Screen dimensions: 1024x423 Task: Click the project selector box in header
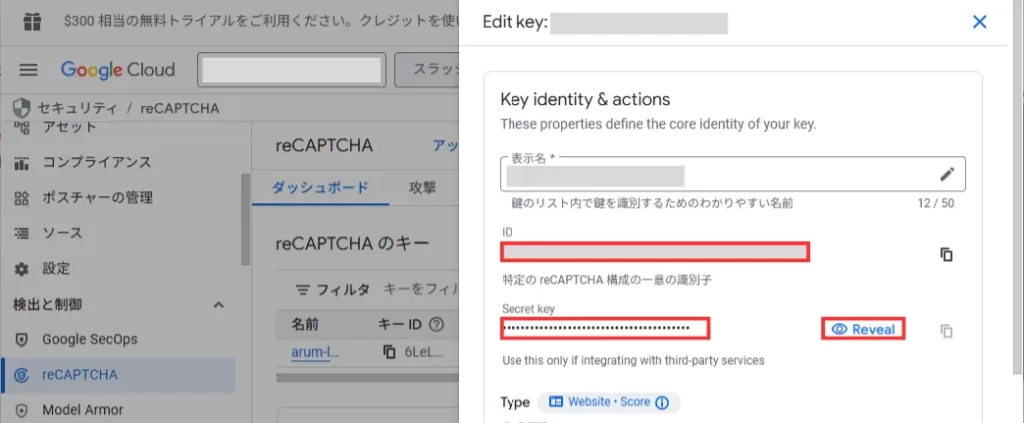coord(292,70)
